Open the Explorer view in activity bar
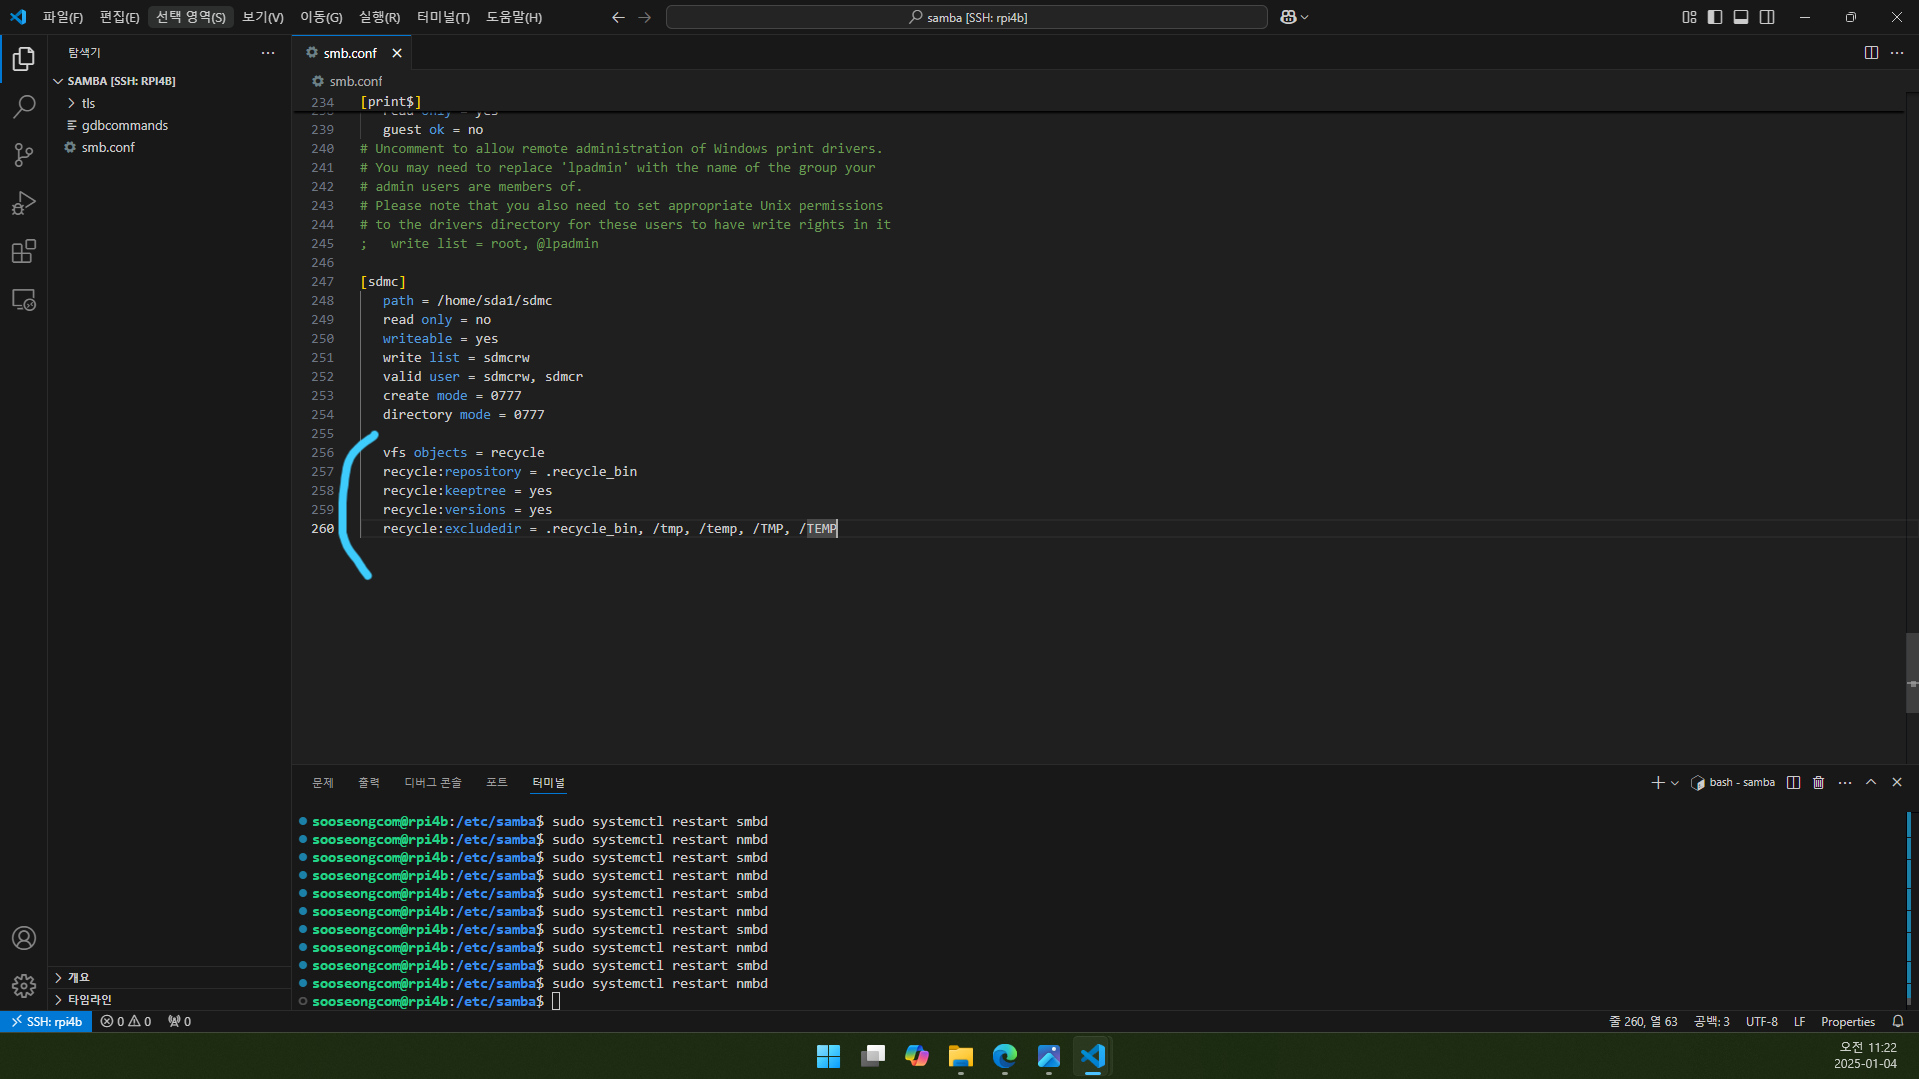This screenshot has width=1919, height=1079. point(24,59)
